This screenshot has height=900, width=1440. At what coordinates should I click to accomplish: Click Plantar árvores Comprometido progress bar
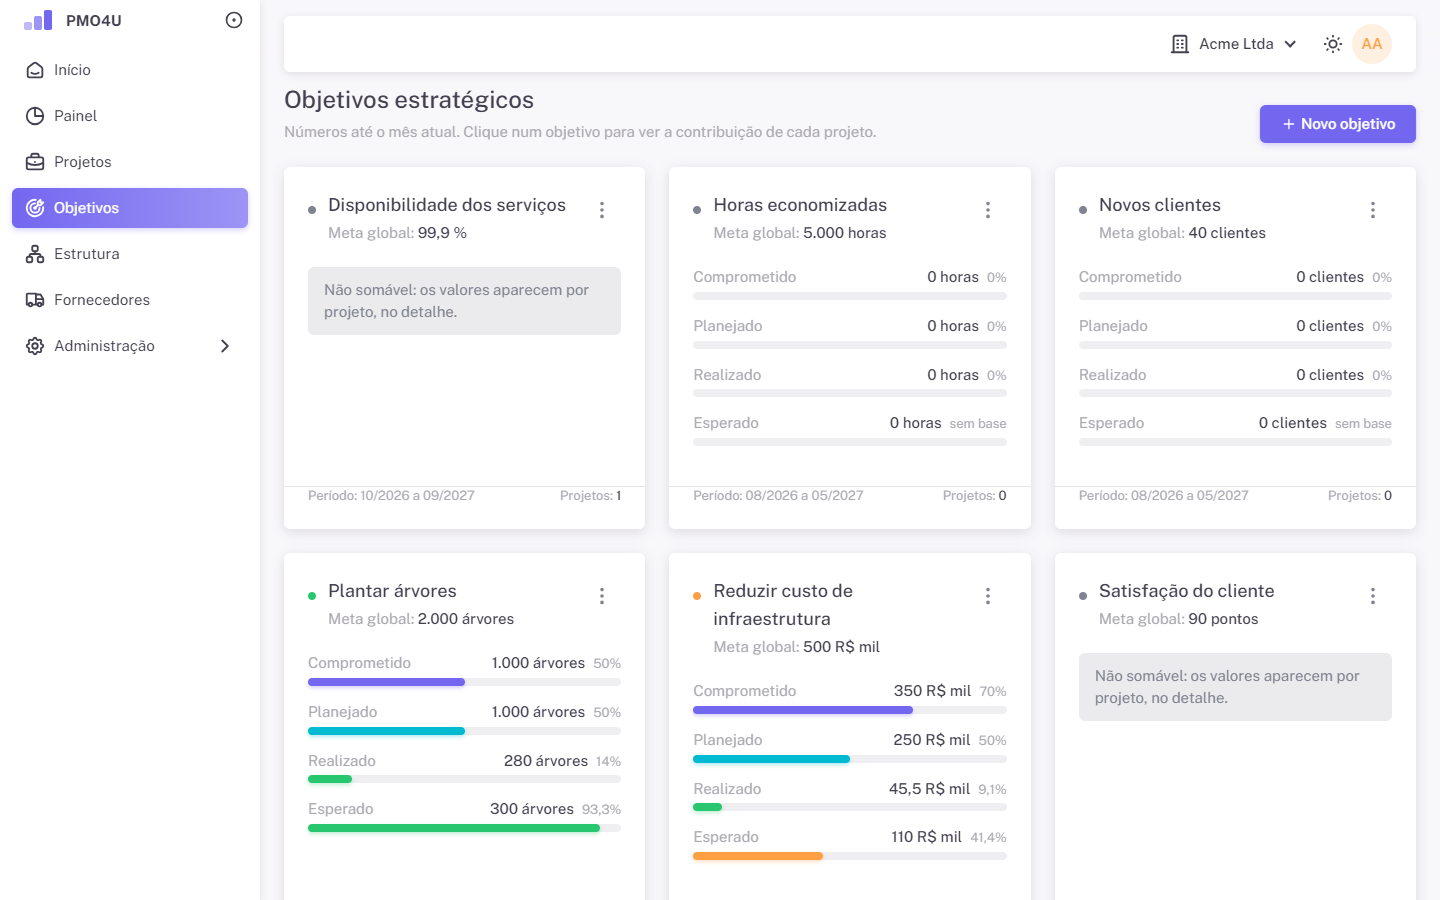tap(464, 682)
